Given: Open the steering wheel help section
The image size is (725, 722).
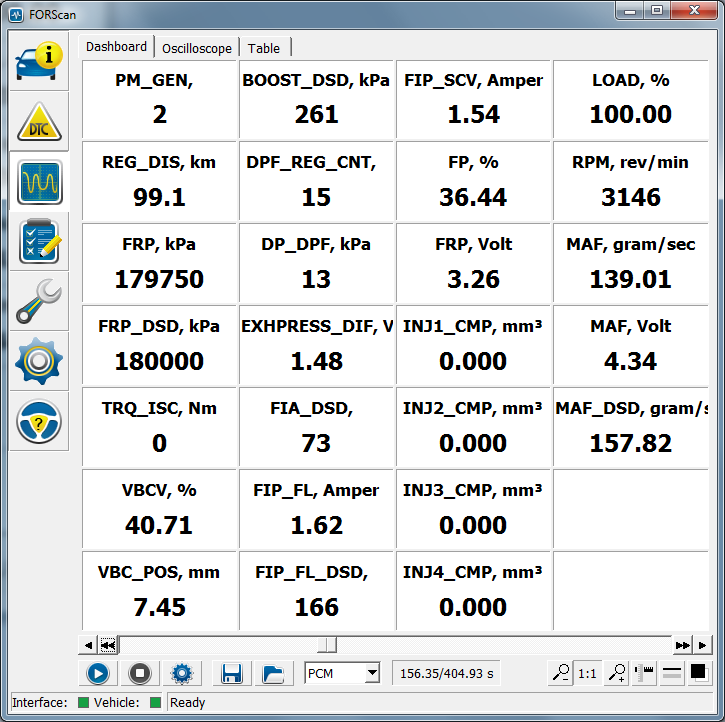Looking at the screenshot, I should coord(39,421).
